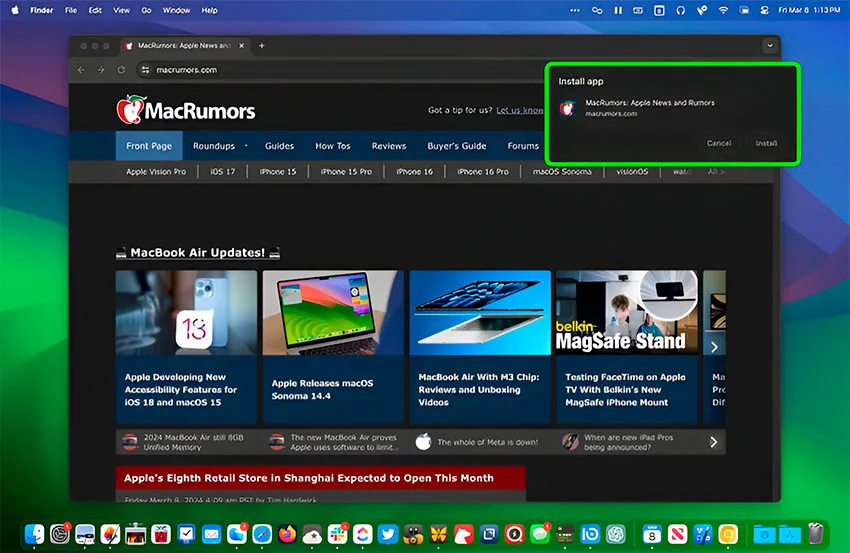Open the iPhone 16 Pro topic link
850x553 pixels.
pyautogui.click(x=483, y=171)
